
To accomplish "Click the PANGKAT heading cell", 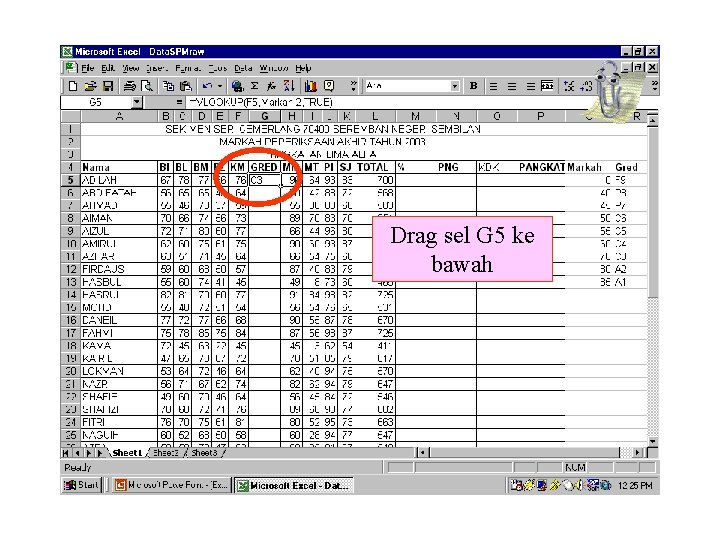I will tap(541, 167).
